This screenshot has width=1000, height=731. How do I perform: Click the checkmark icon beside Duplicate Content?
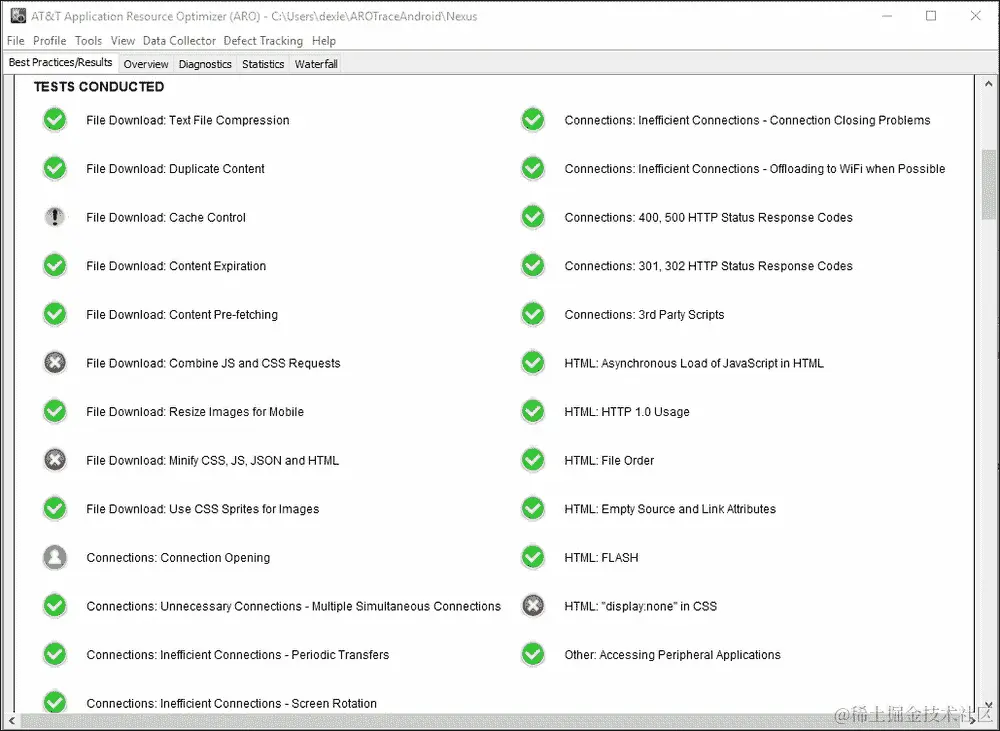tap(55, 168)
